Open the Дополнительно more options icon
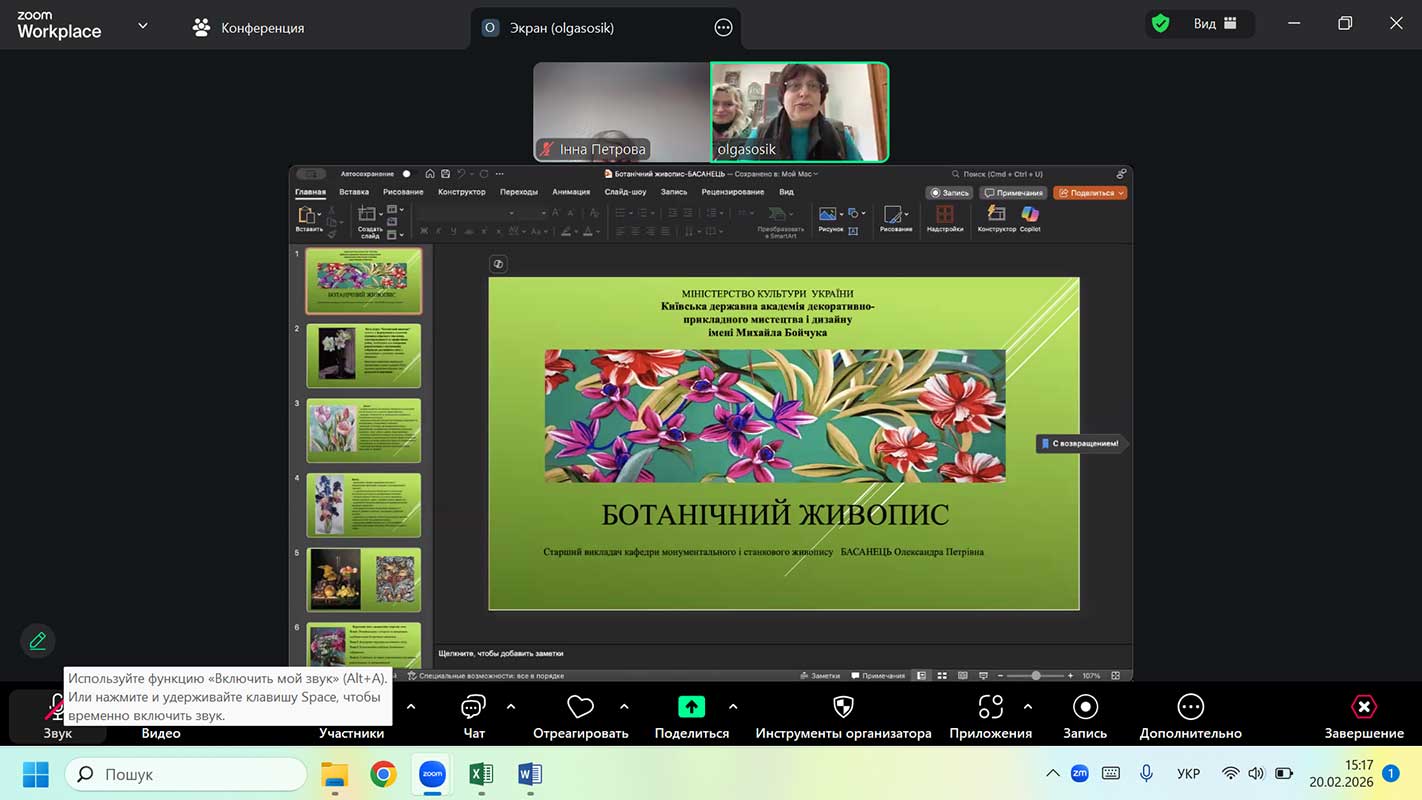The image size is (1422, 800). point(1190,708)
